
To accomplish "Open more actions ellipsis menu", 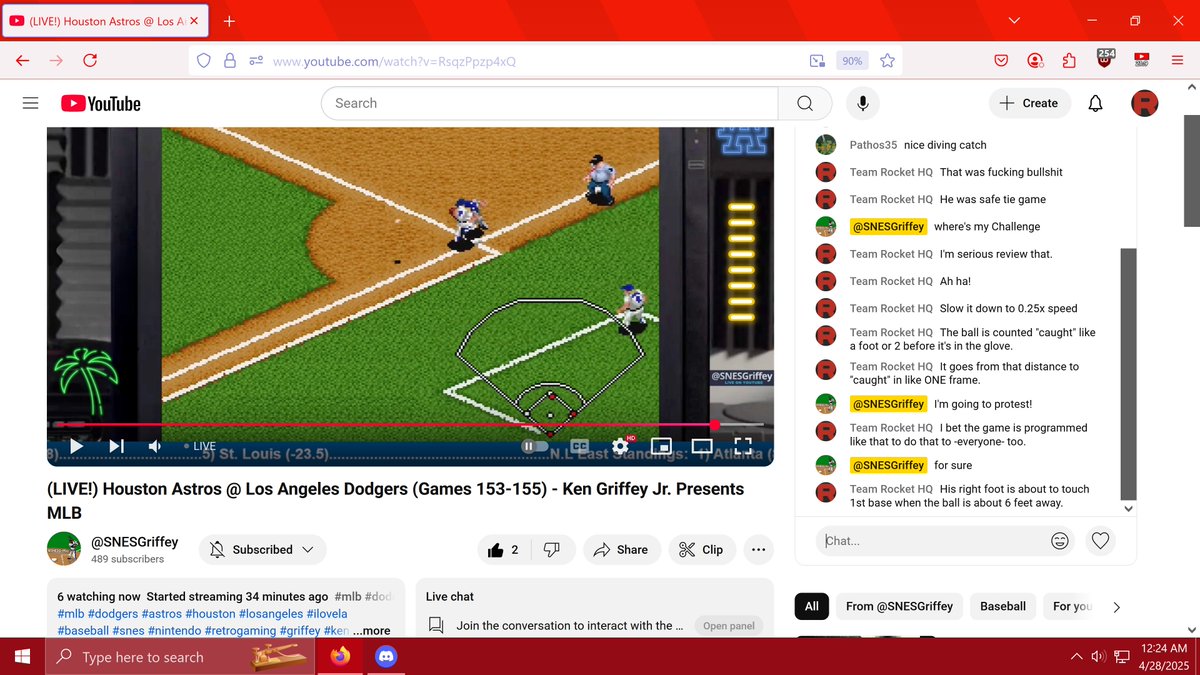I will point(758,550).
